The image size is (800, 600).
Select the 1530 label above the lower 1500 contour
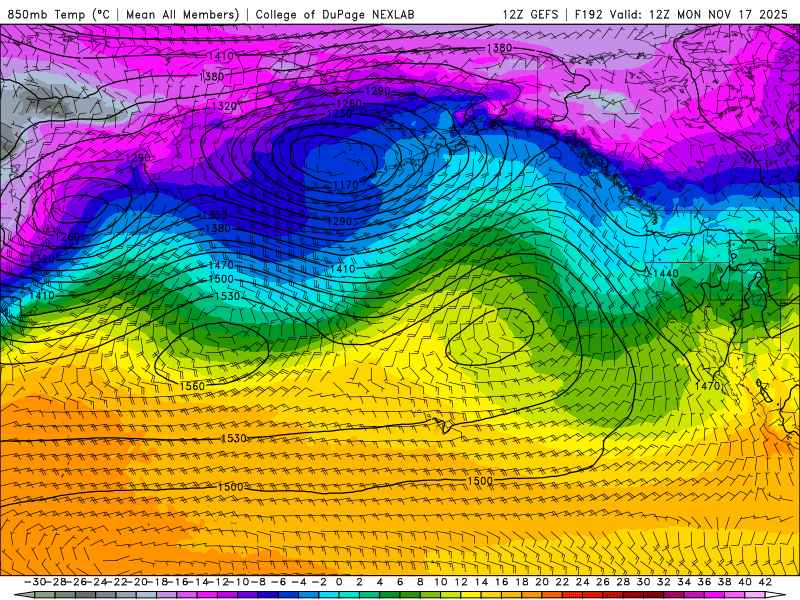(x=234, y=438)
